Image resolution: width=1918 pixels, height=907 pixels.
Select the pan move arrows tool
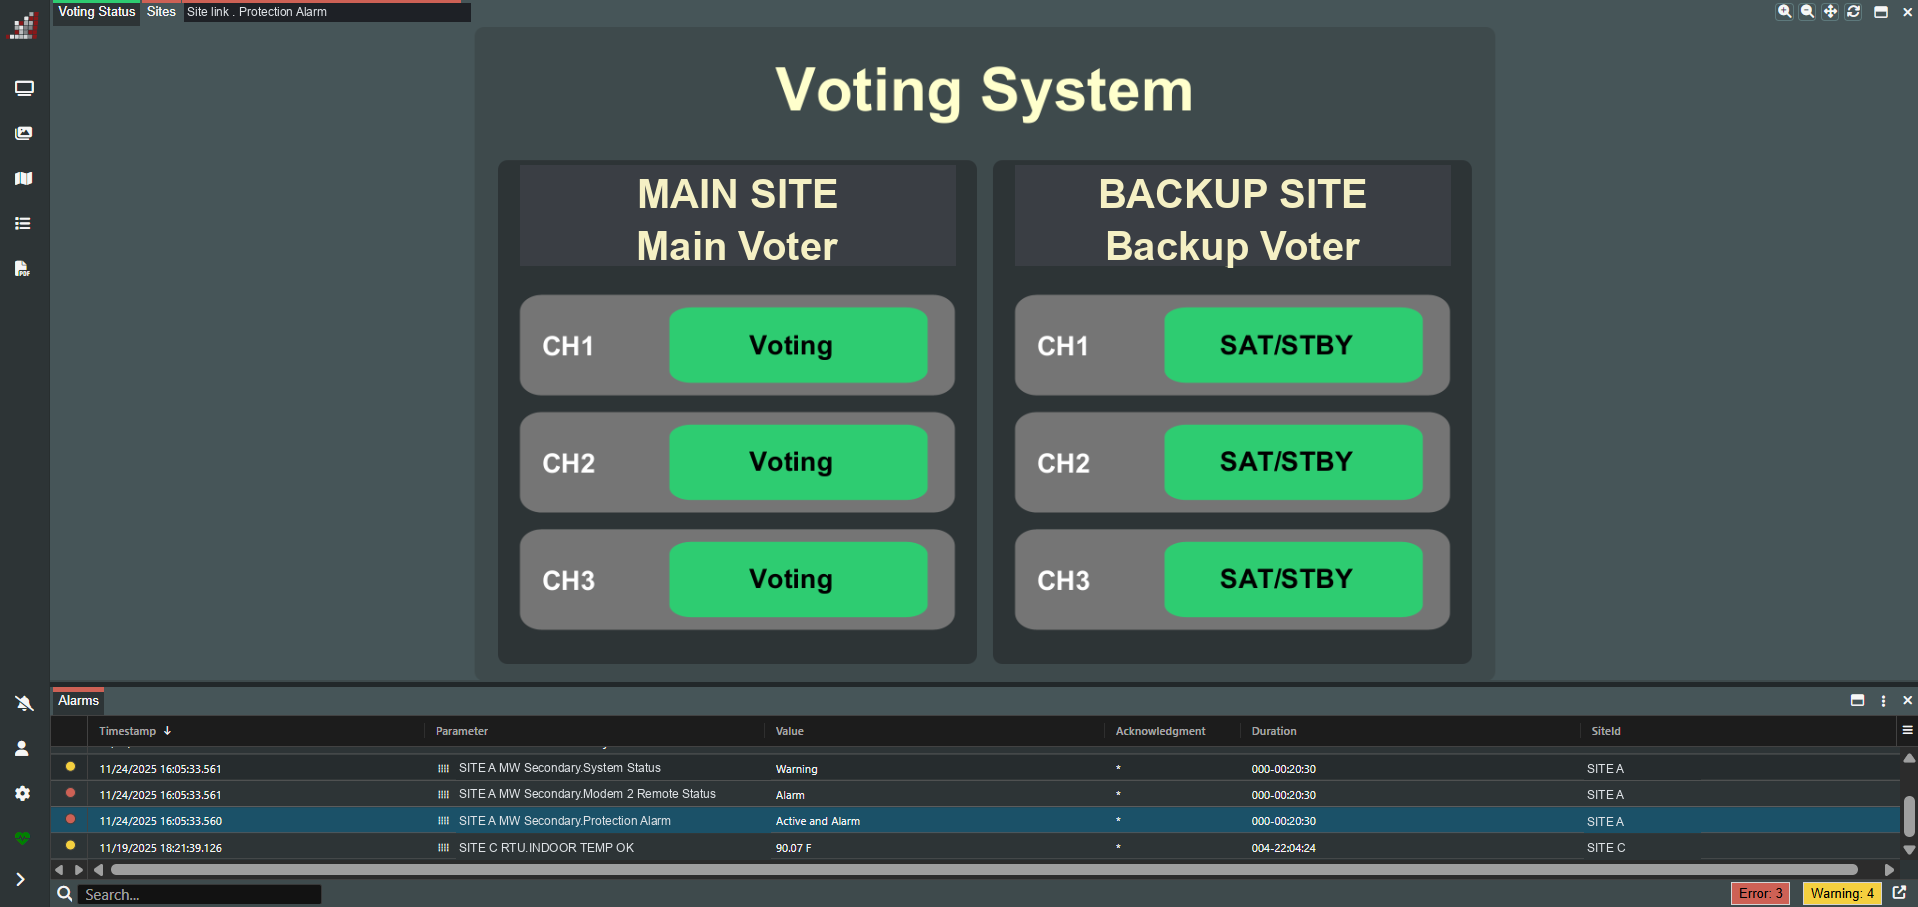1830,12
